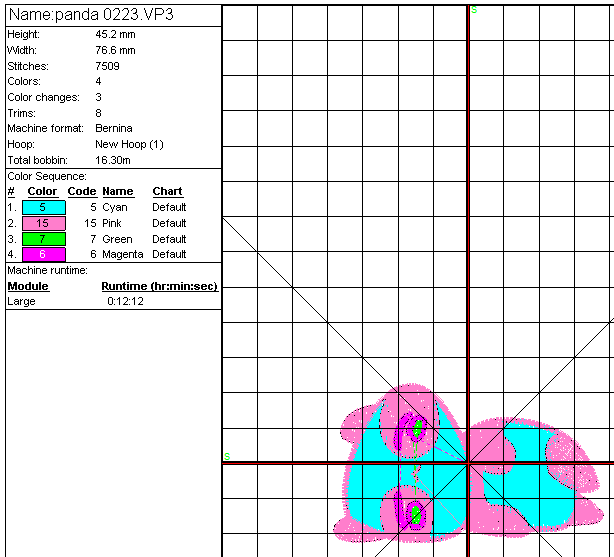
Task: Click the runtime value 0:12:12
Action: tap(125, 301)
